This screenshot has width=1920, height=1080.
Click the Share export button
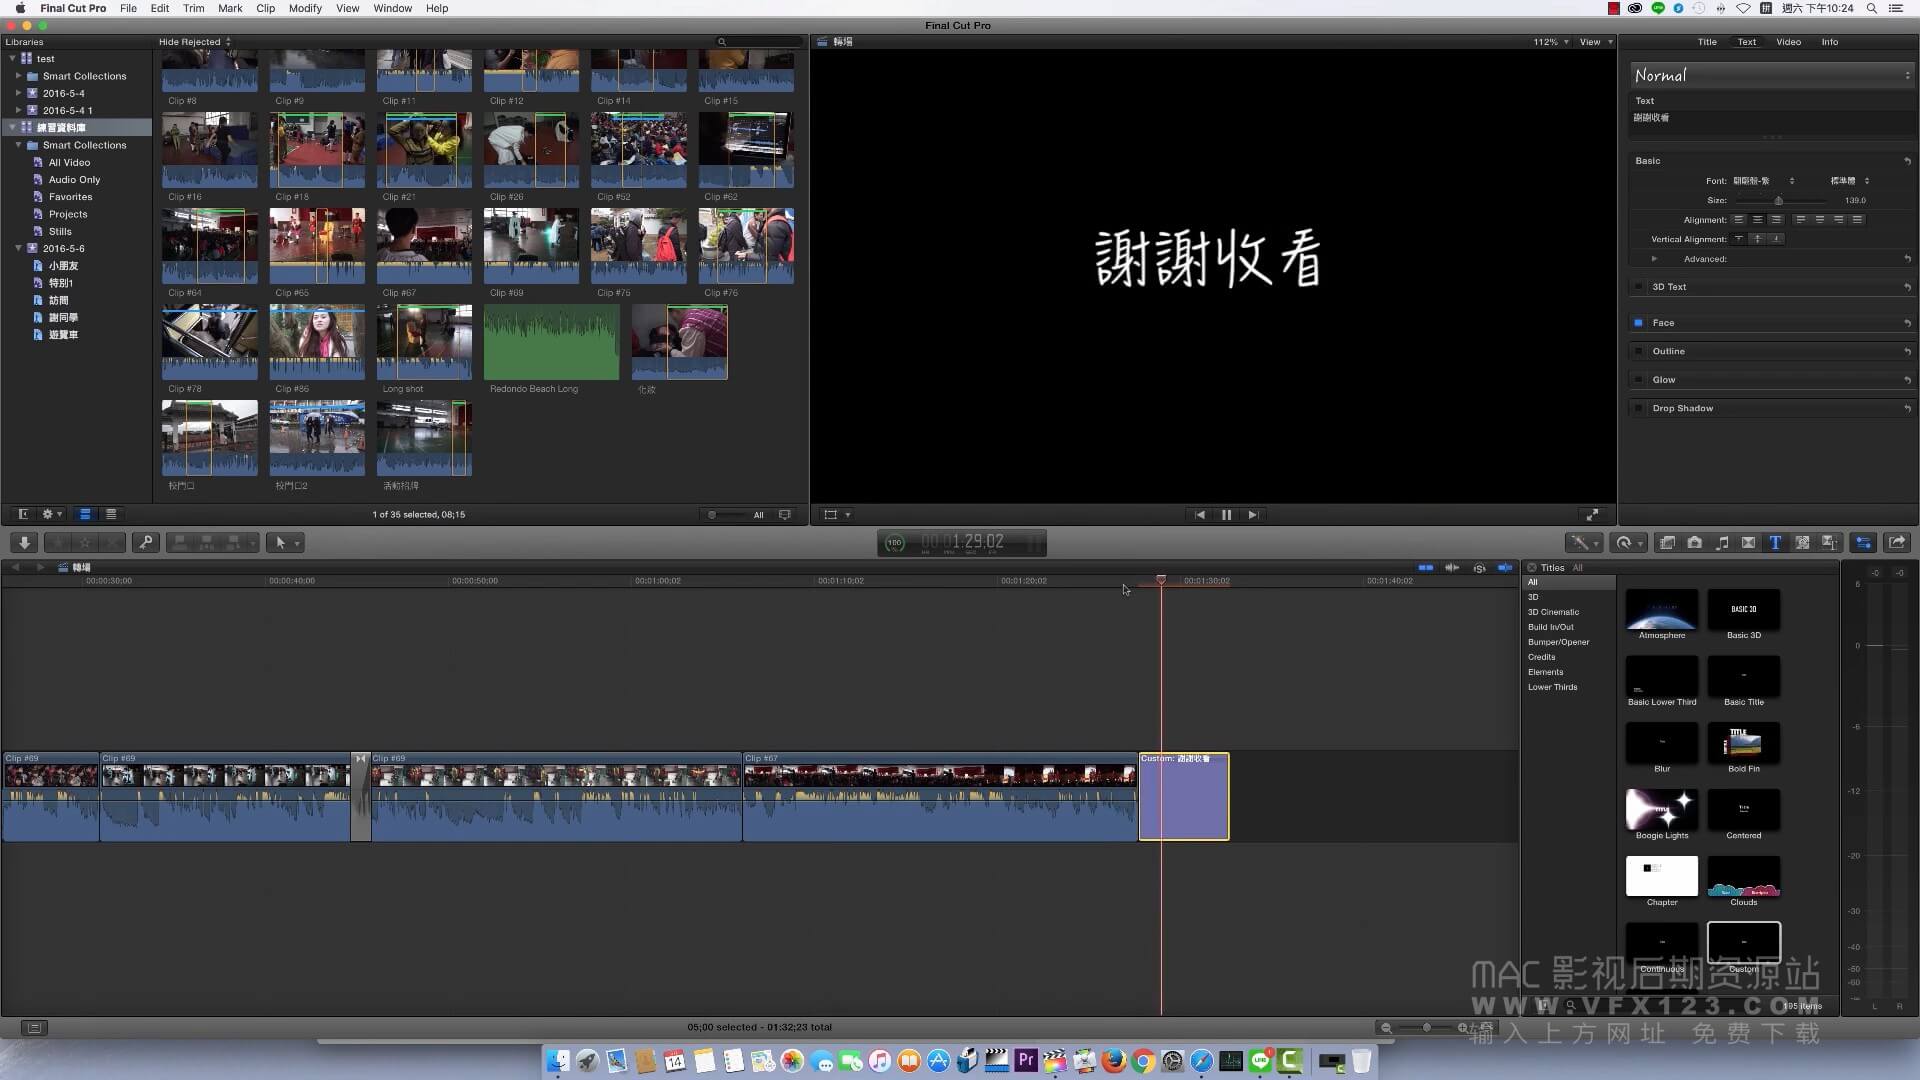point(1897,542)
